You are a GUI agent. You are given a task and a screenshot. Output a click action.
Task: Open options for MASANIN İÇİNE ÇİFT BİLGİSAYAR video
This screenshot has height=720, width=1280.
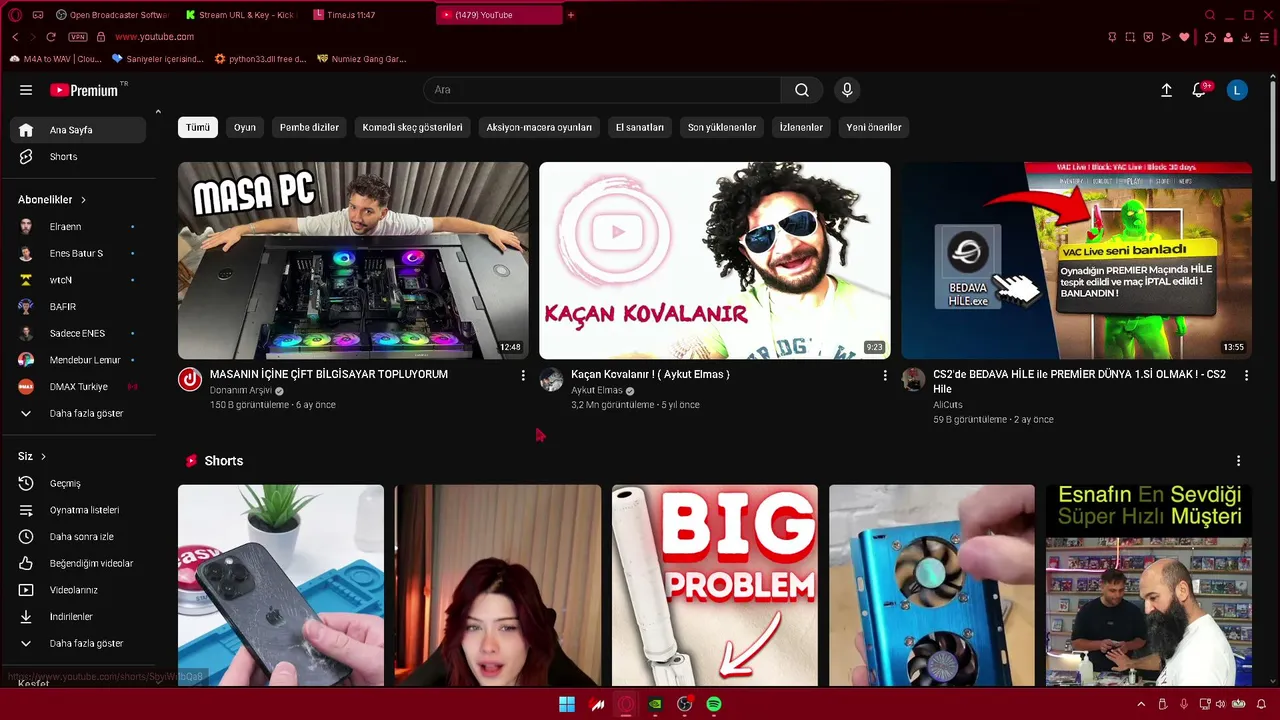click(523, 375)
